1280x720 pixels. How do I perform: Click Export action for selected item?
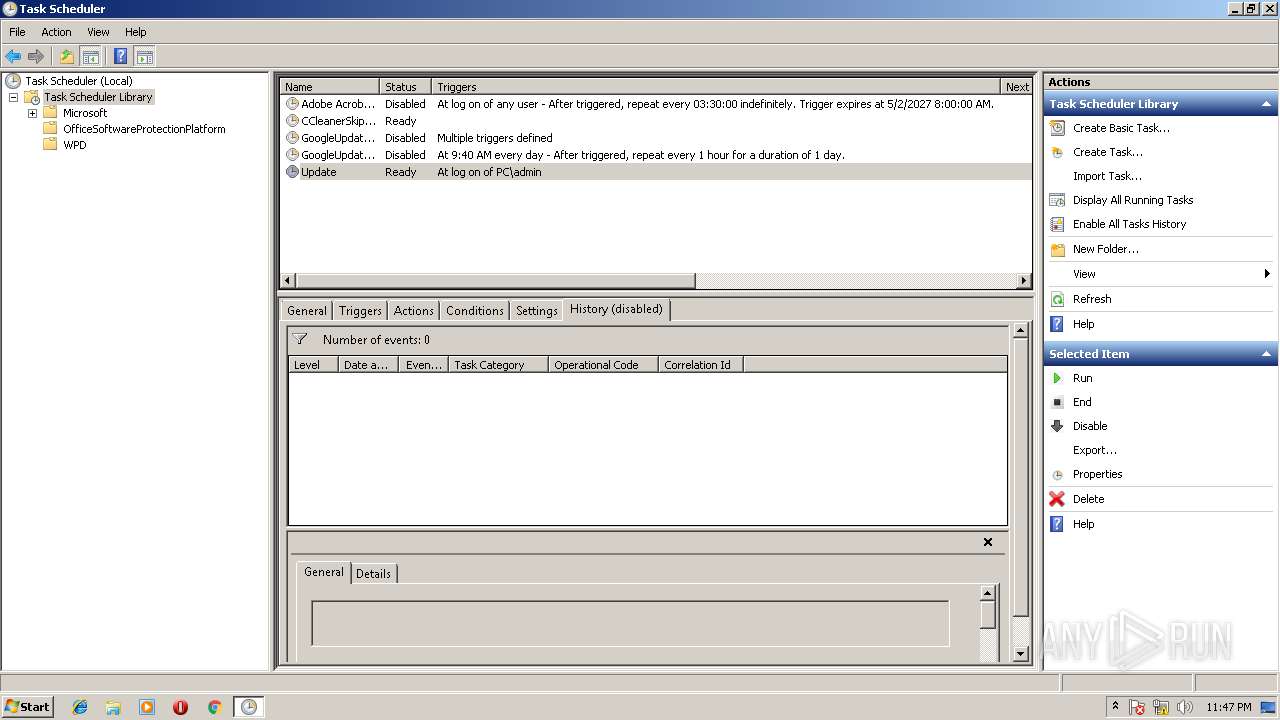point(1095,450)
